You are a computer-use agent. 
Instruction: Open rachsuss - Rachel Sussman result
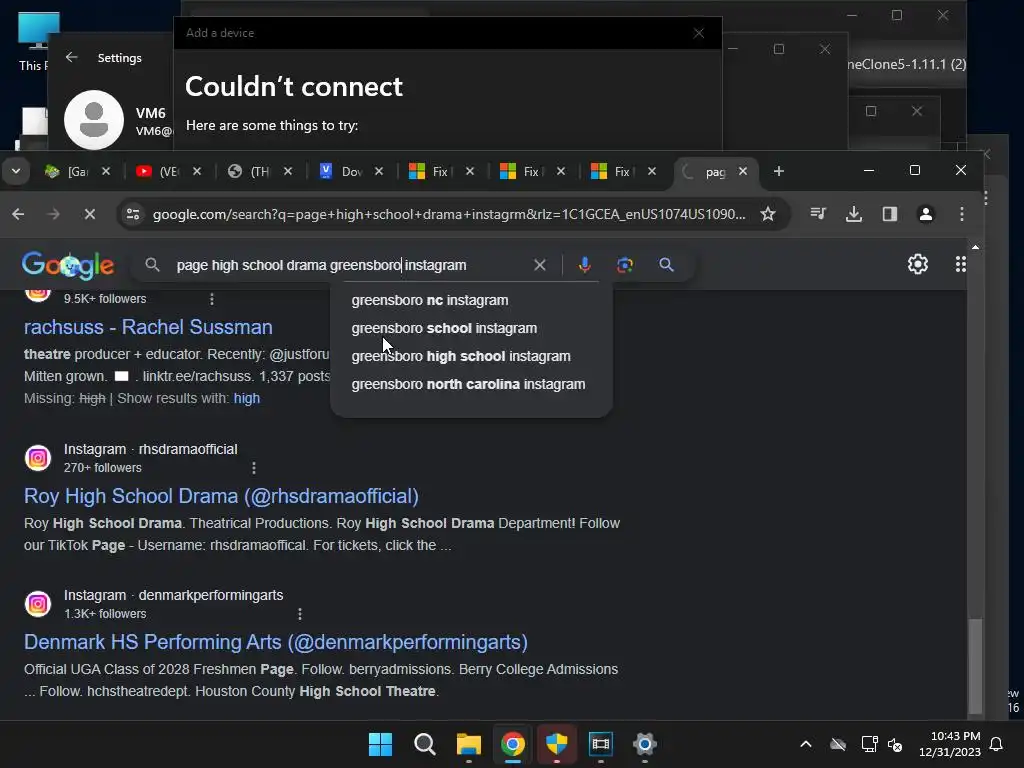click(148, 327)
